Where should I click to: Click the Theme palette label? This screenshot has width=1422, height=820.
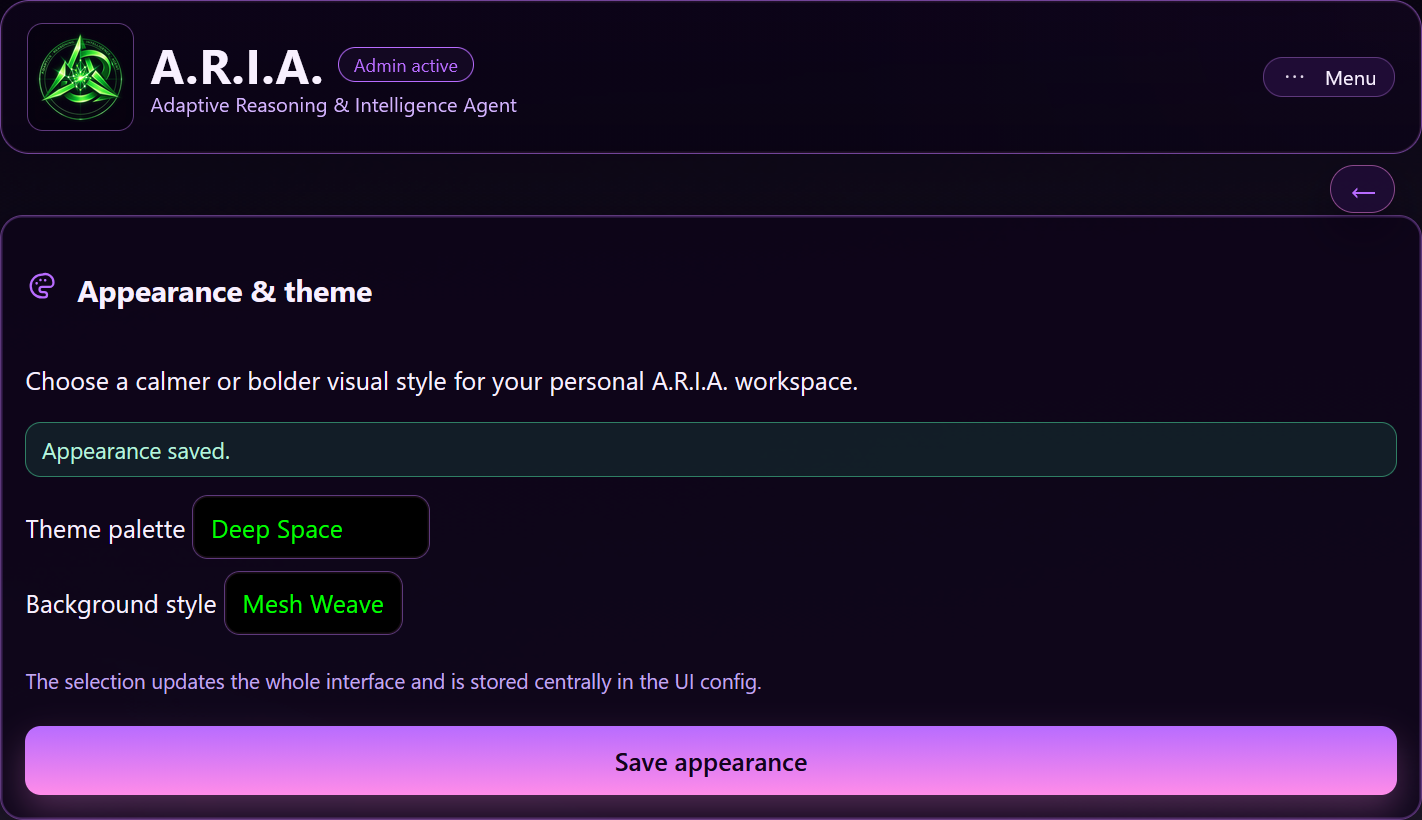click(105, 529)
